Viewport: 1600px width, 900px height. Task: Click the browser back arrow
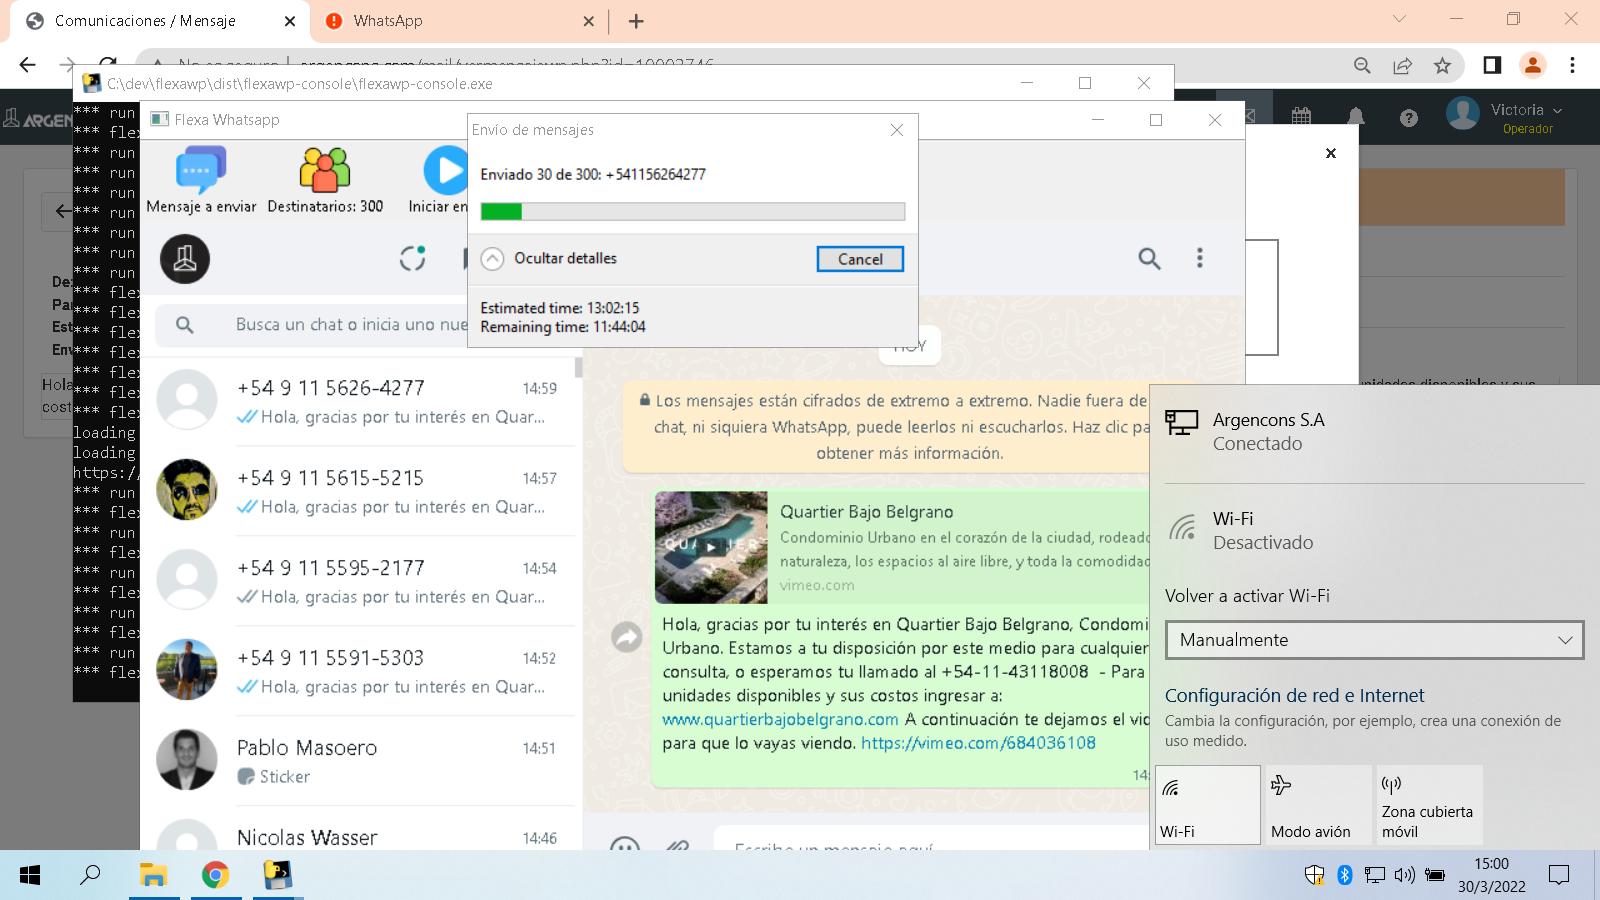pyautogui.click(x=27, y=65)
